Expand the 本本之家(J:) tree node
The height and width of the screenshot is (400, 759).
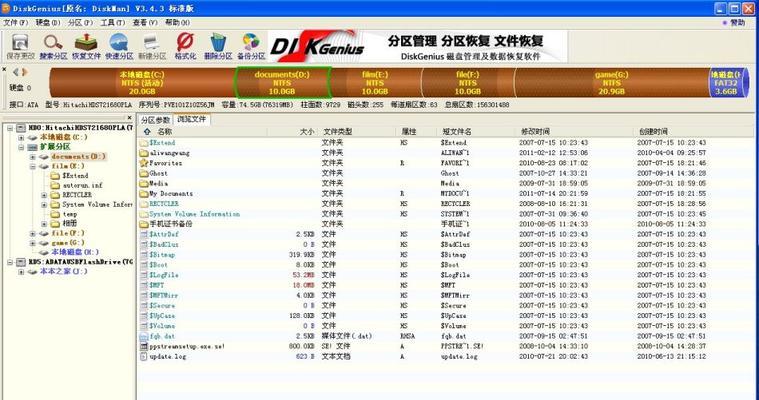(x=21, y=272)
